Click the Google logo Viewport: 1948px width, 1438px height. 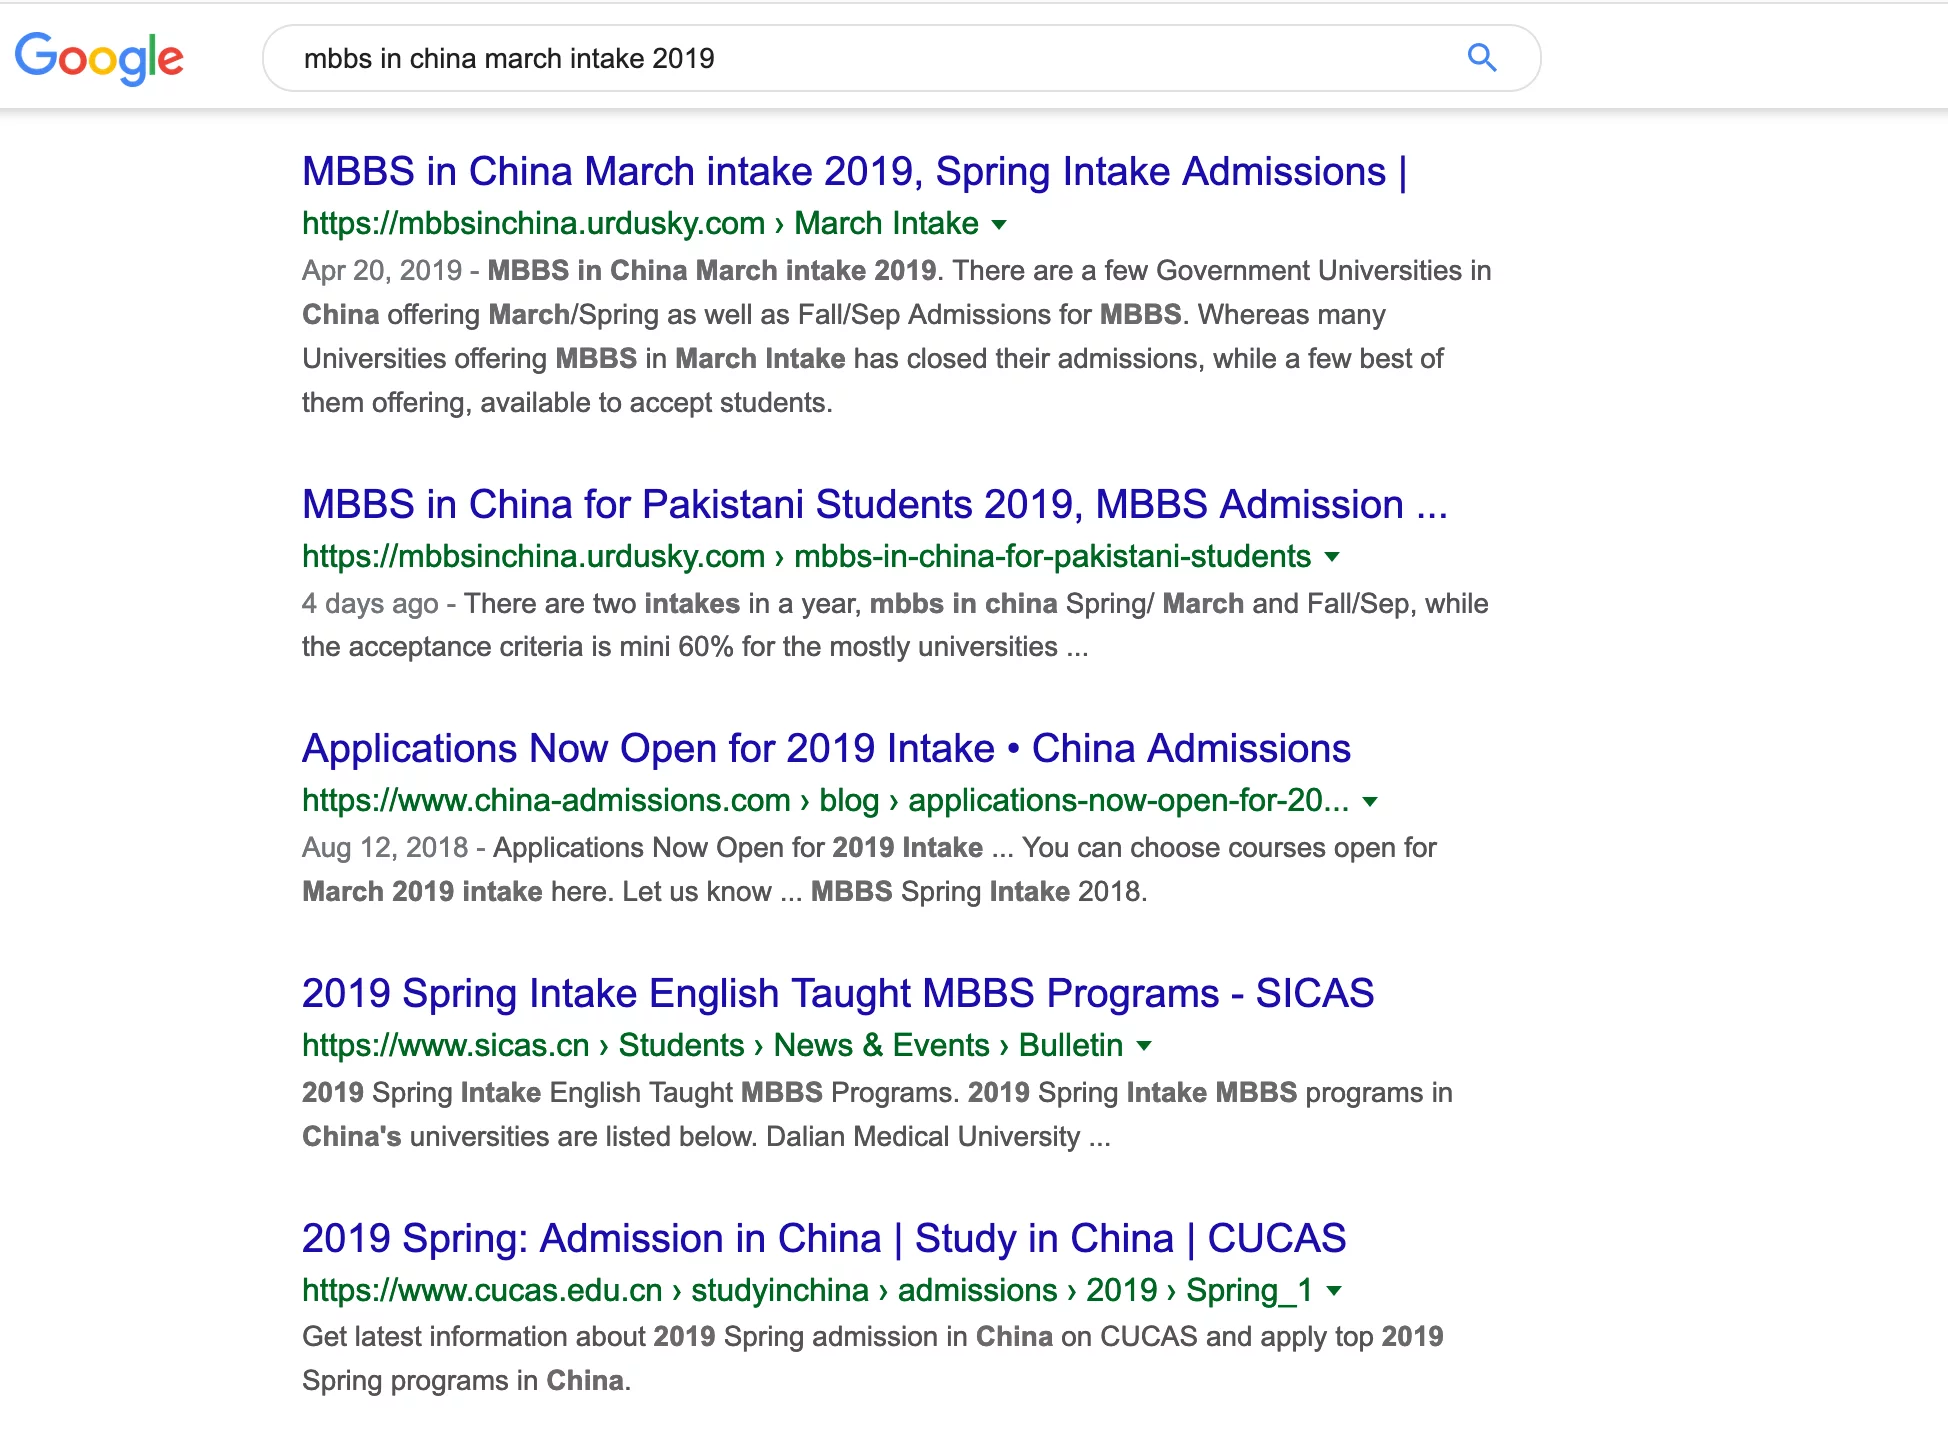pyautogui.click(x=99, y=58)
